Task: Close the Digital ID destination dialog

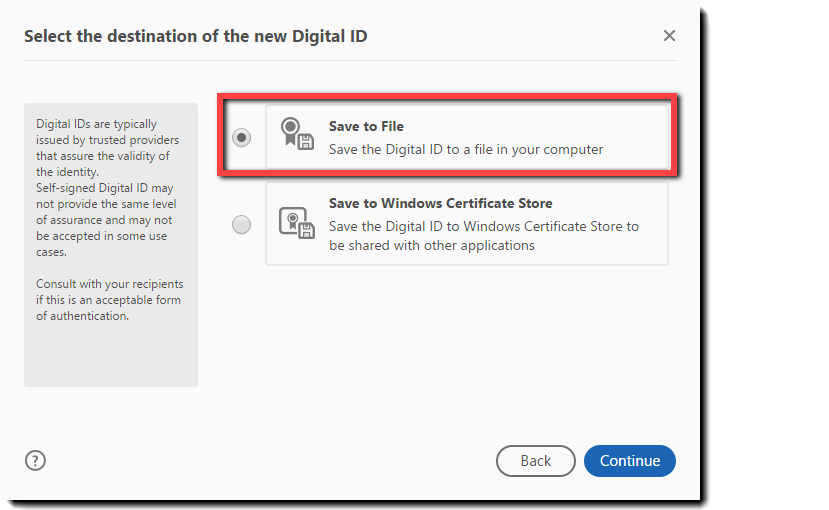Action: coord(669,36)
